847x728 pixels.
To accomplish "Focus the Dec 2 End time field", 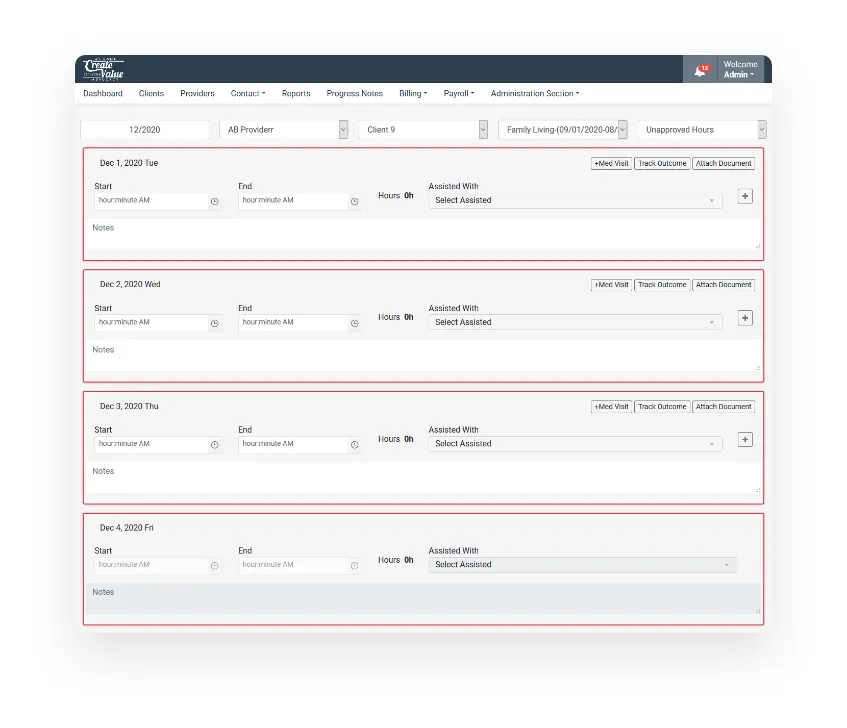I will [292, 322].
